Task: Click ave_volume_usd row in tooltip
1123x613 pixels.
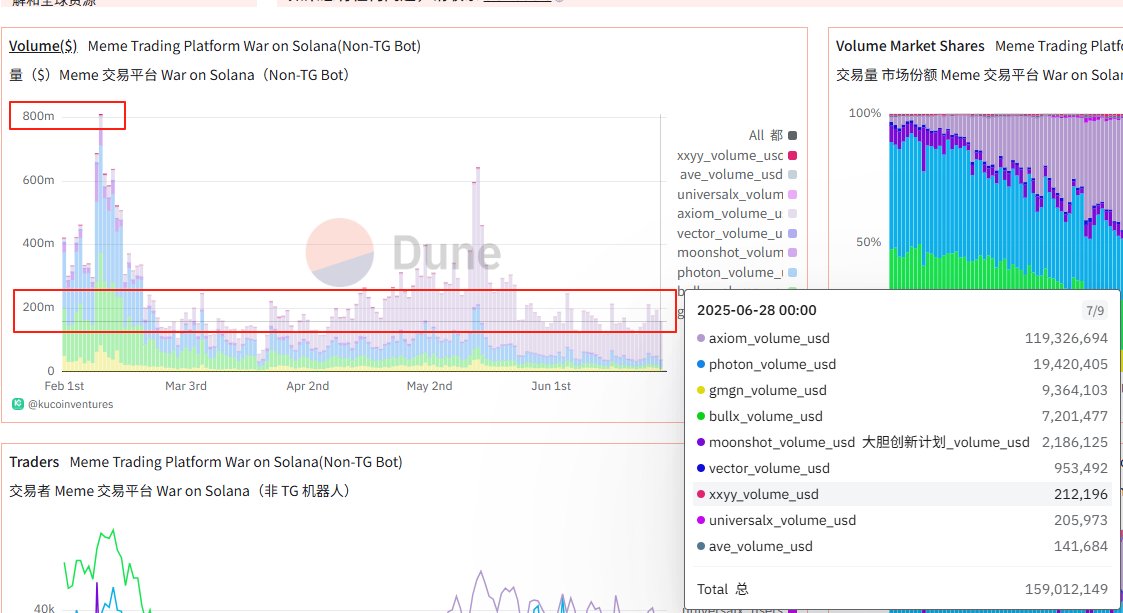Action: [x=902, y=546]
